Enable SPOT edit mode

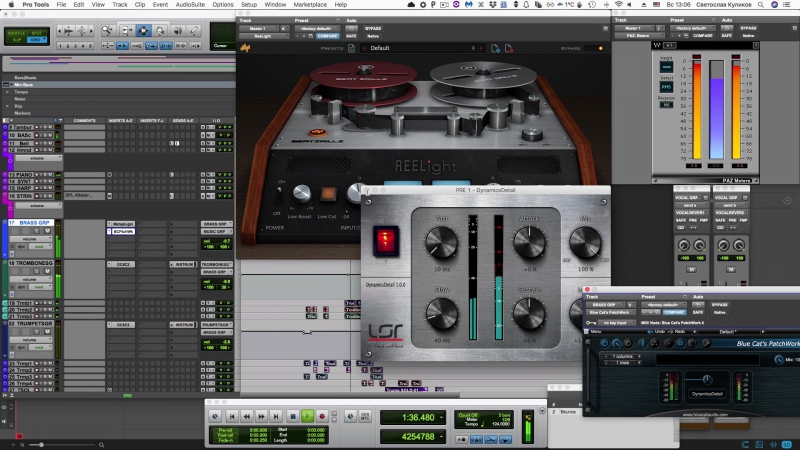[x=37, y=33]
